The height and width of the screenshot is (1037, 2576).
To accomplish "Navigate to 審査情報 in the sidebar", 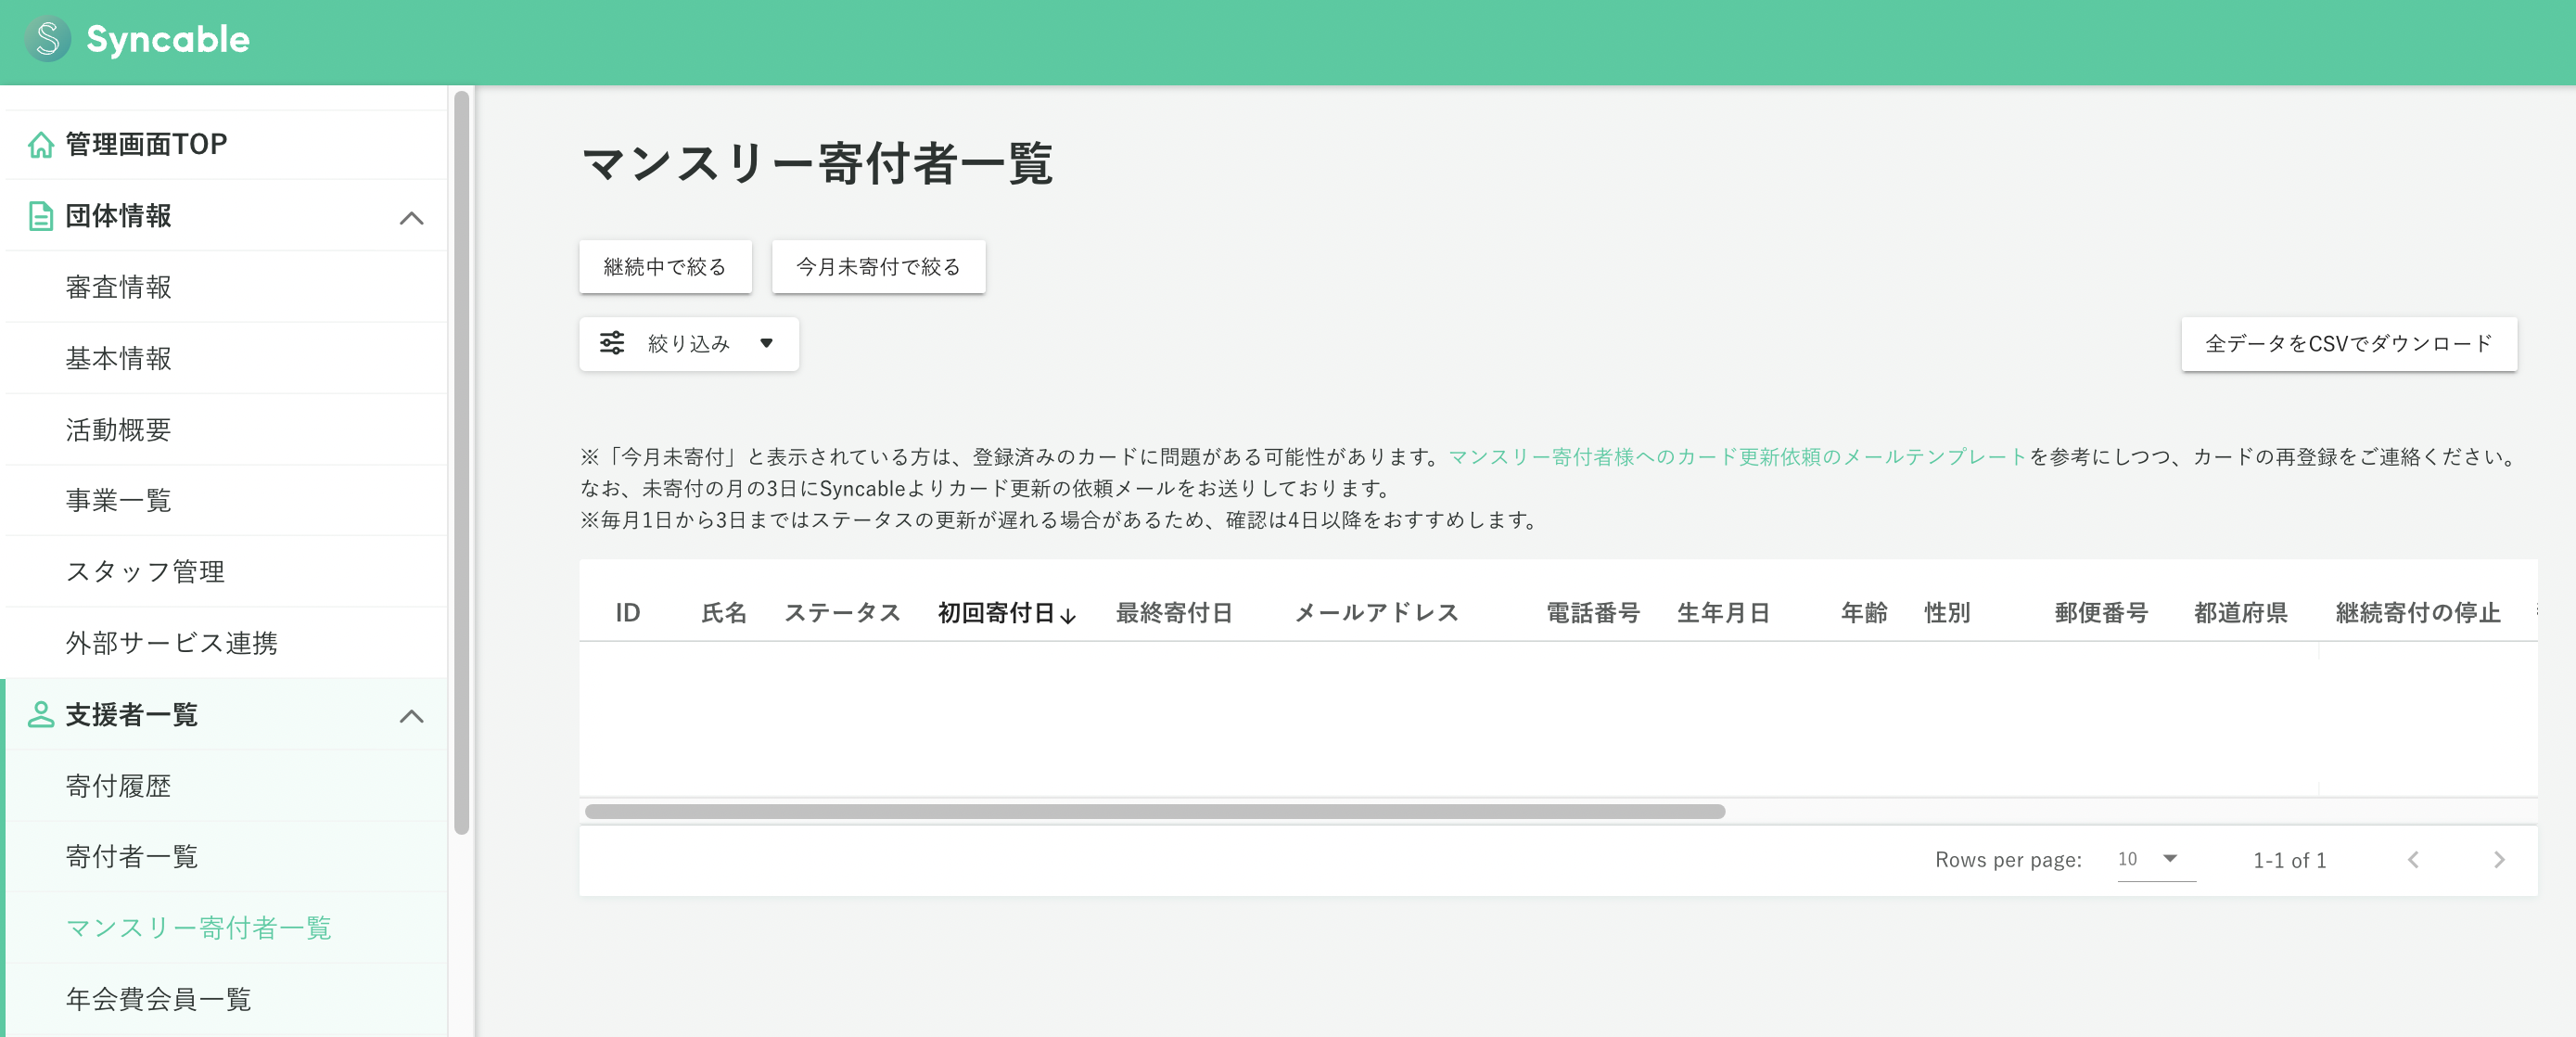I will [119, 287].
